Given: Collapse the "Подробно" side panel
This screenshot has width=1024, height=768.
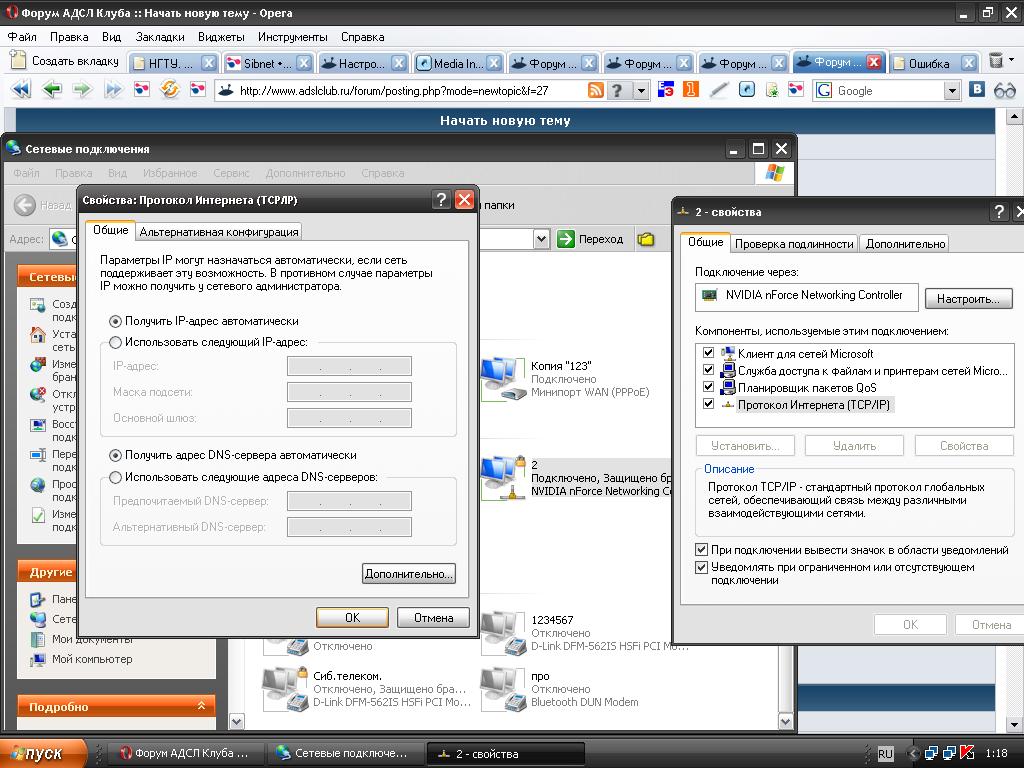Looking at the screenshot, I should pos(201,706).
